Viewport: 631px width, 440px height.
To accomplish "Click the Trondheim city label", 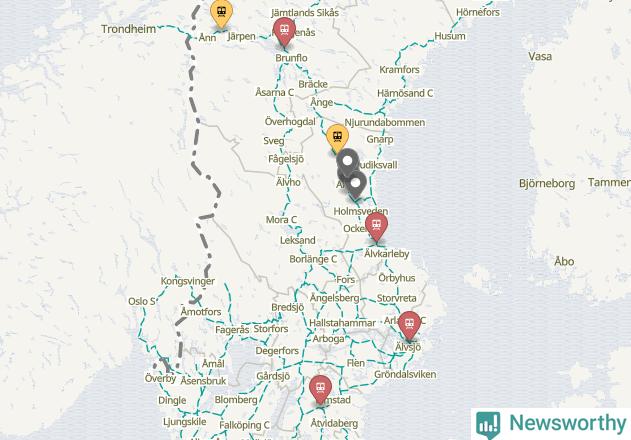I will (x=128, y=29).
